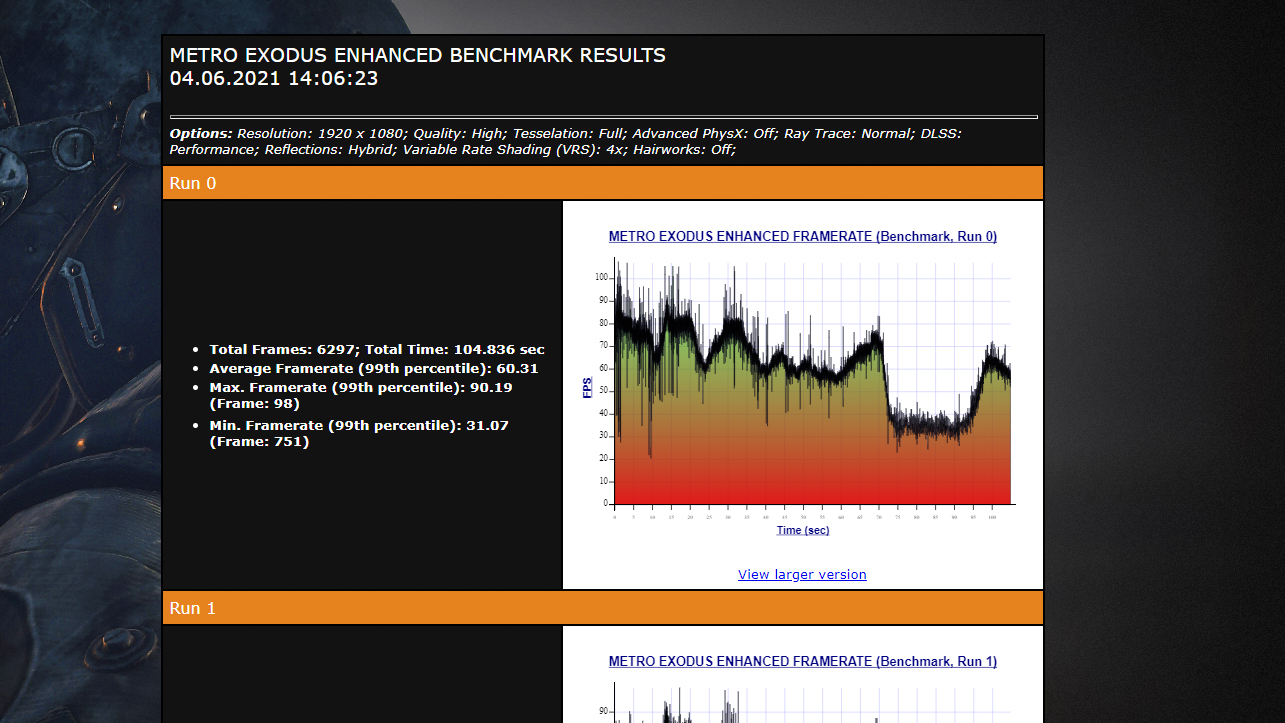
Task: Click the "Average Framerate (99th percentile): 60.31" line
Action: [x=374, y=369]
